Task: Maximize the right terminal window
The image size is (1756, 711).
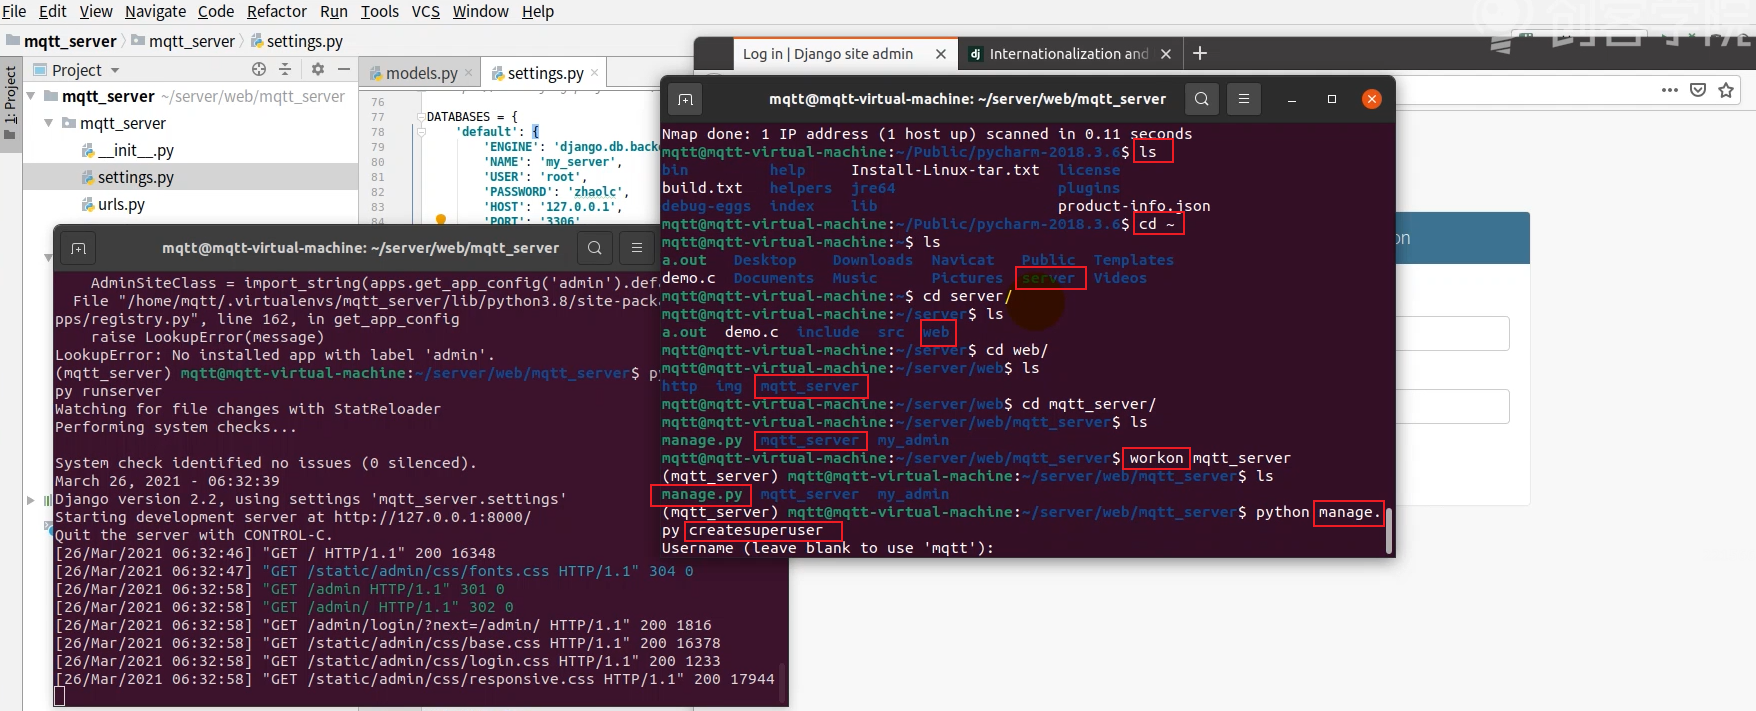Action: click(x=1332, y=99)
